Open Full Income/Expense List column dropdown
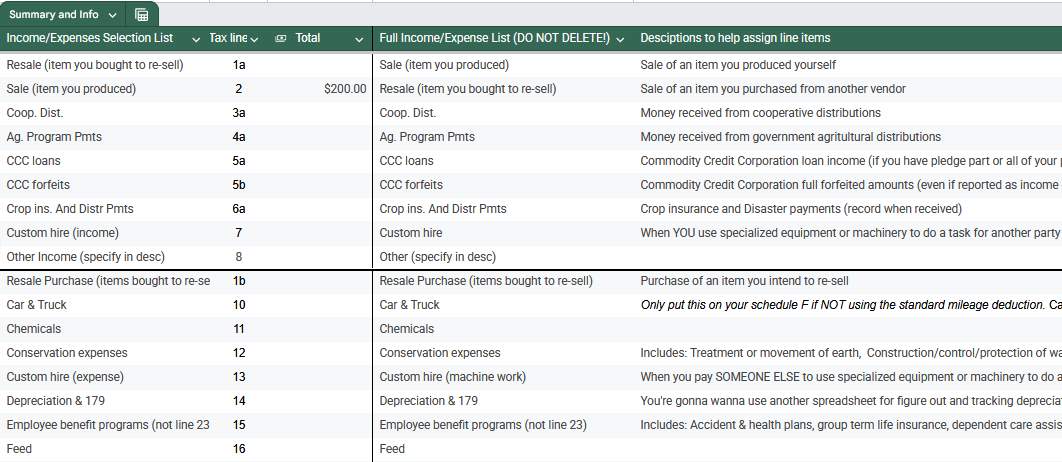Viewport: 1062px width, 462px height. tap(620, 39)
